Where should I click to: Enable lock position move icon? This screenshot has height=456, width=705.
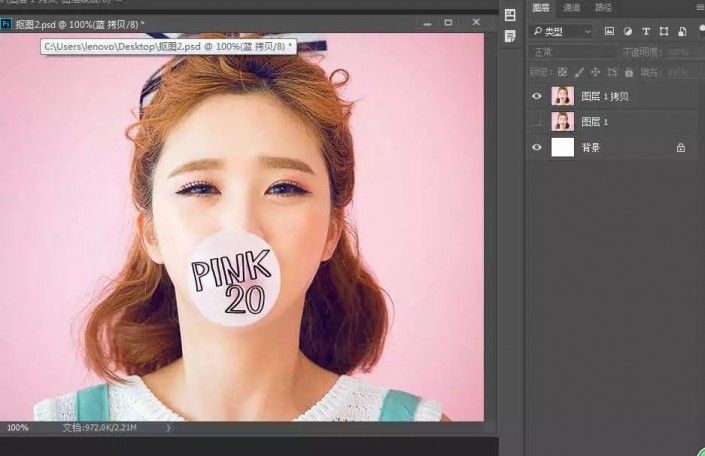[596, 72]
